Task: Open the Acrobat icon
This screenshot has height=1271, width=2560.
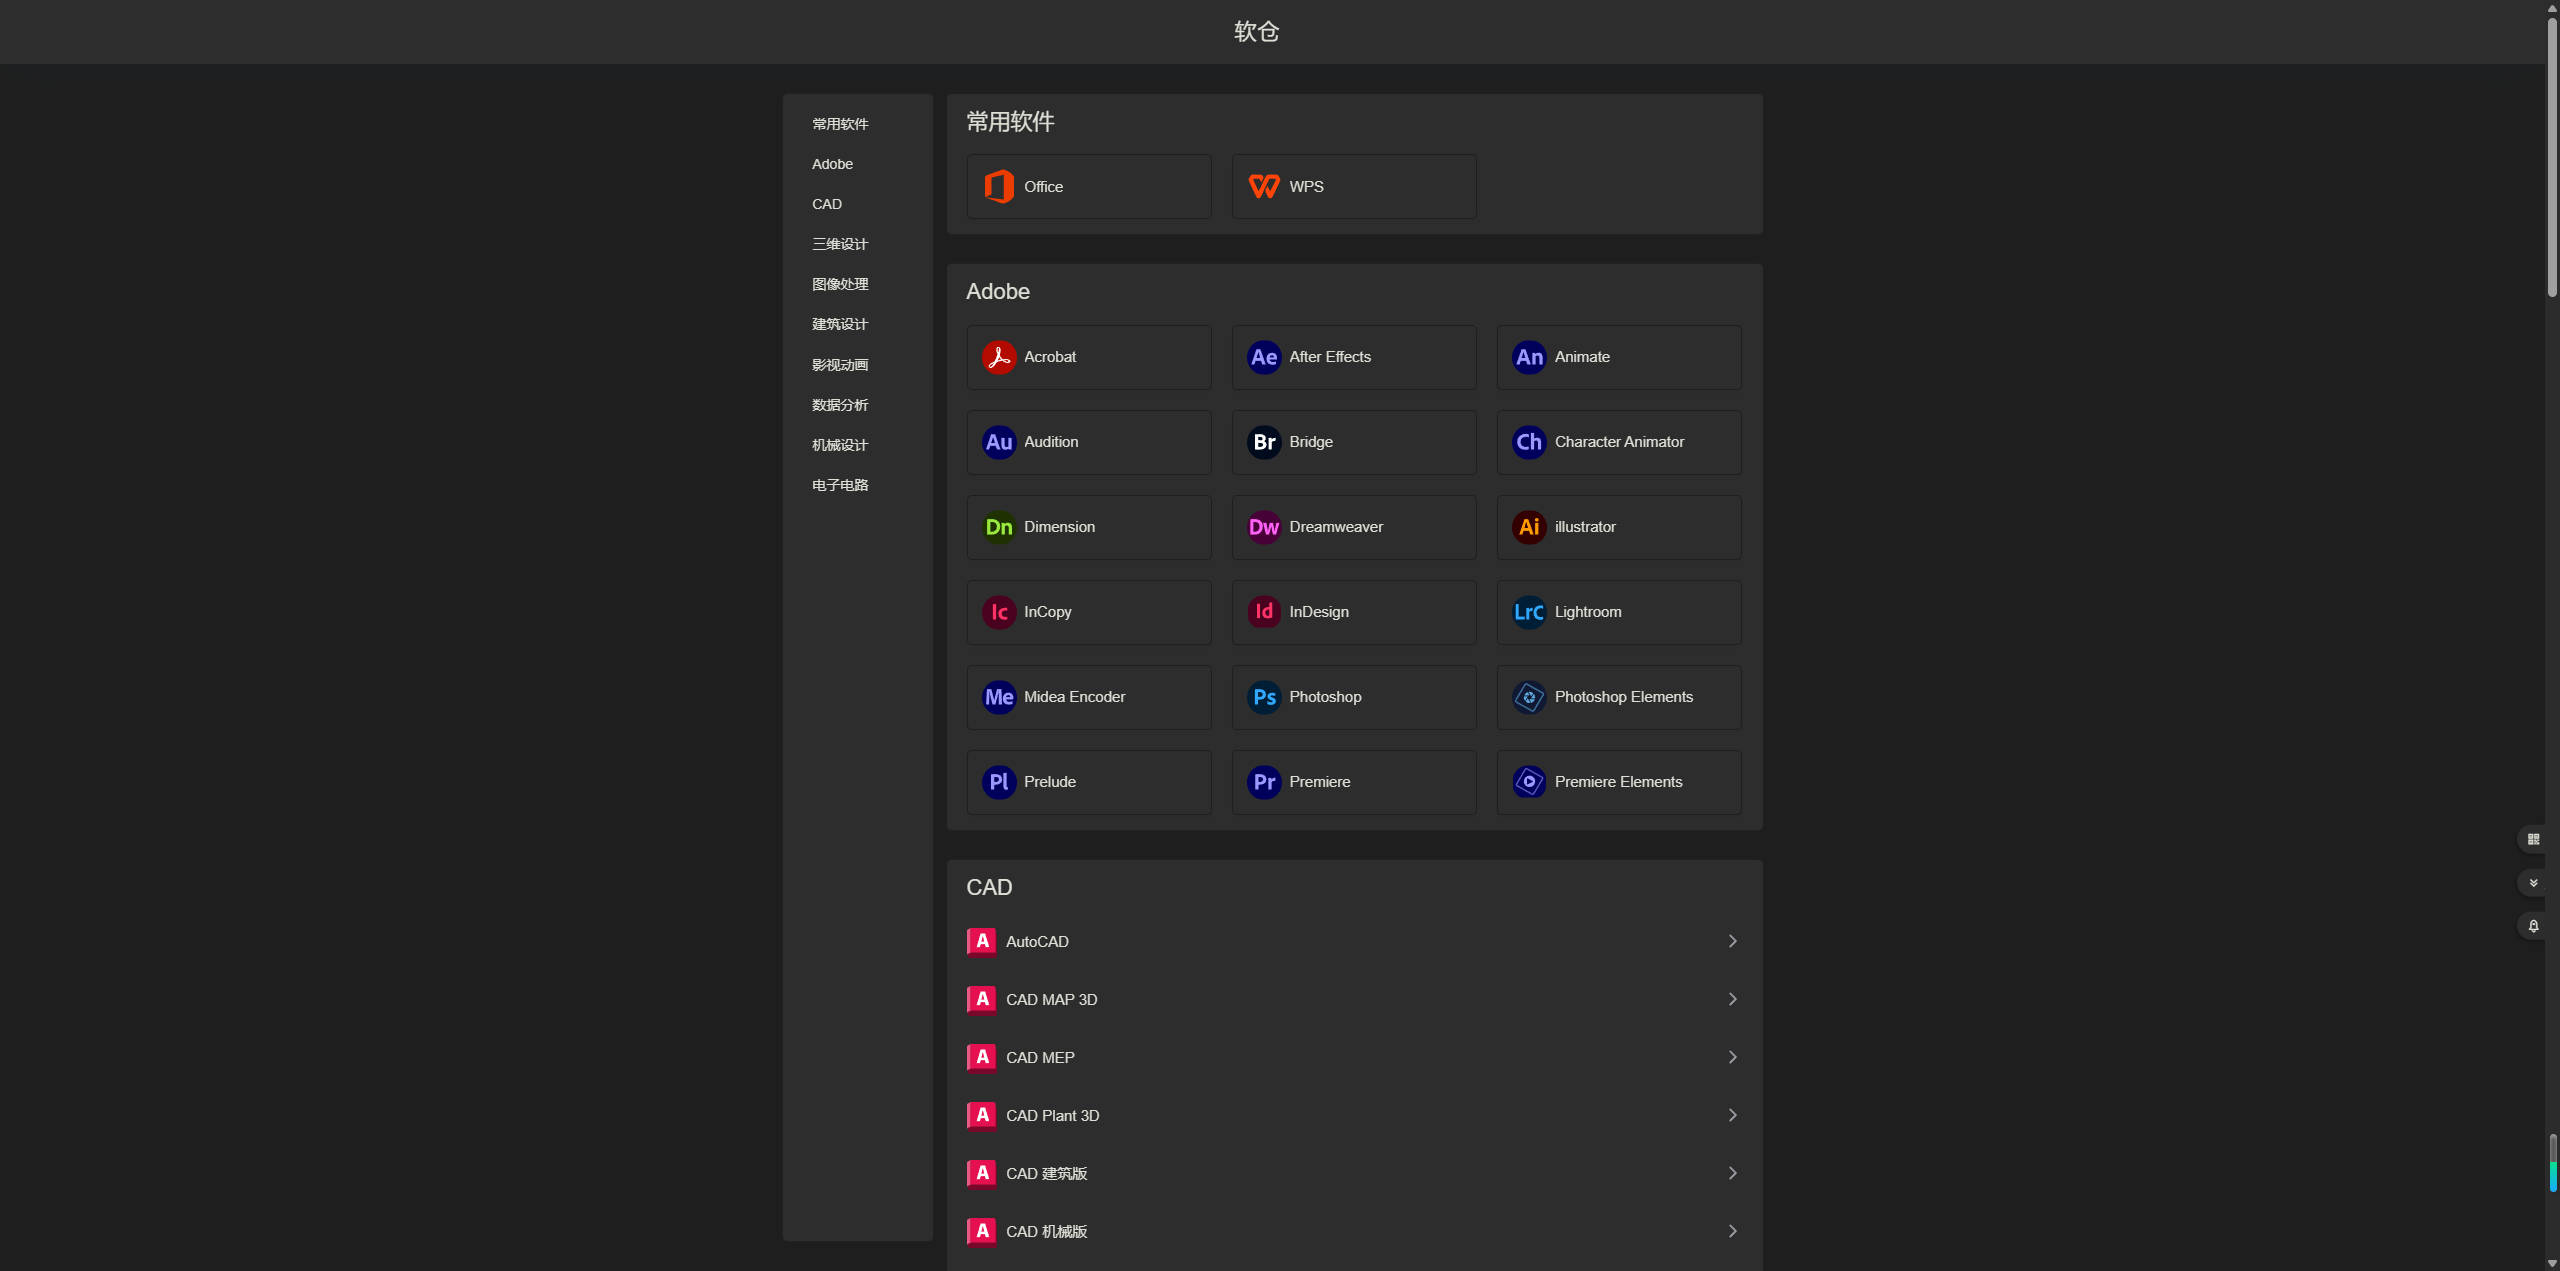Action: pos(998,357)
